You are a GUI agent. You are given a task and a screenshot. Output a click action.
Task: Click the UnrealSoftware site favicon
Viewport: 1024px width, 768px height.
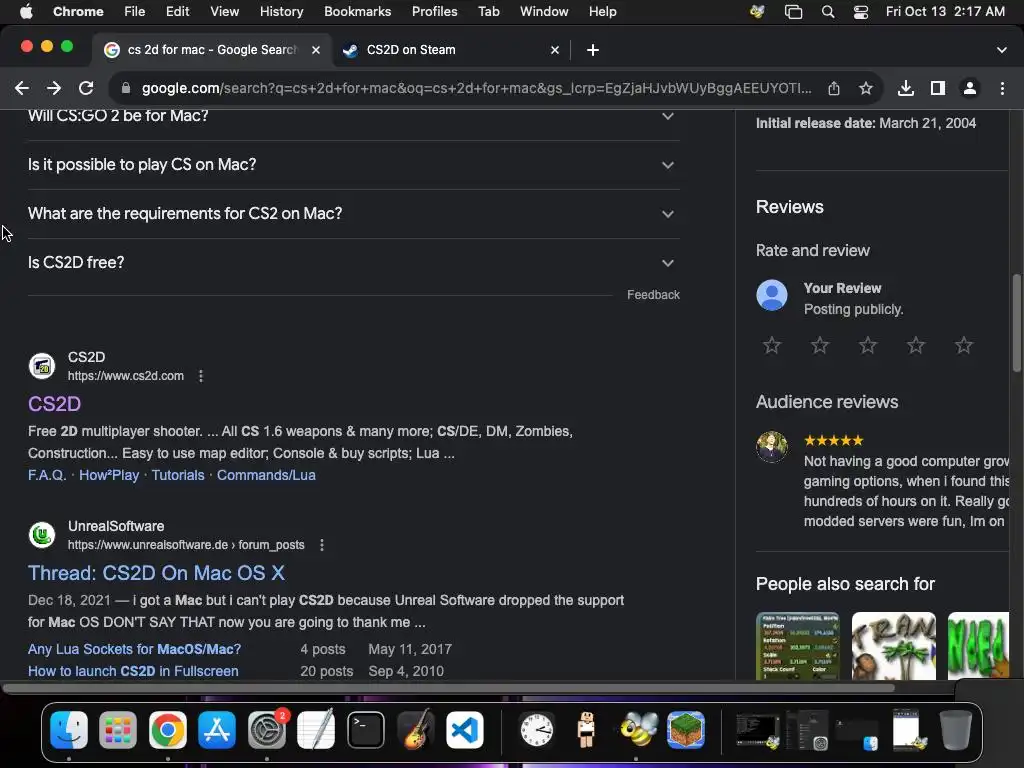coord(42,535)
